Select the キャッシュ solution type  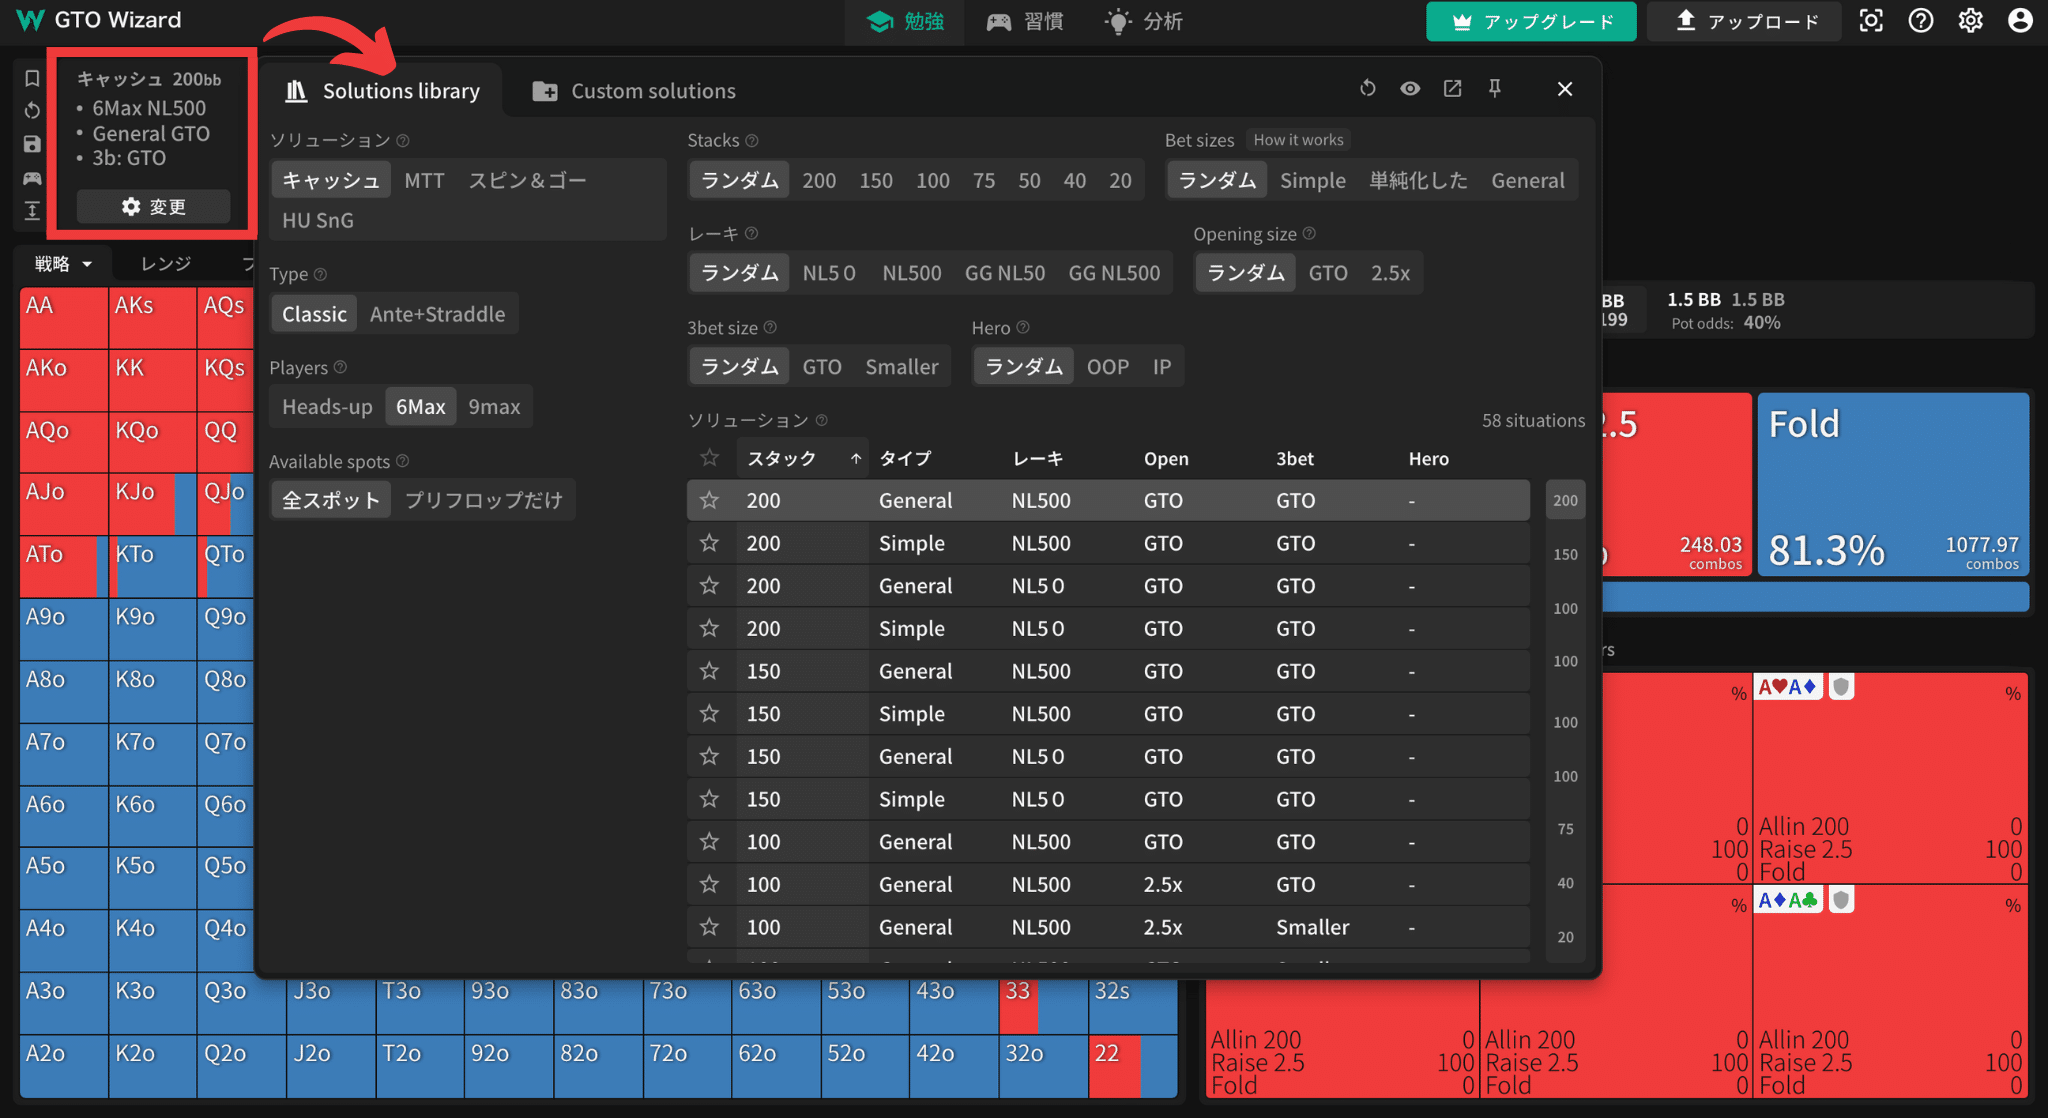[x=331, y=180]
